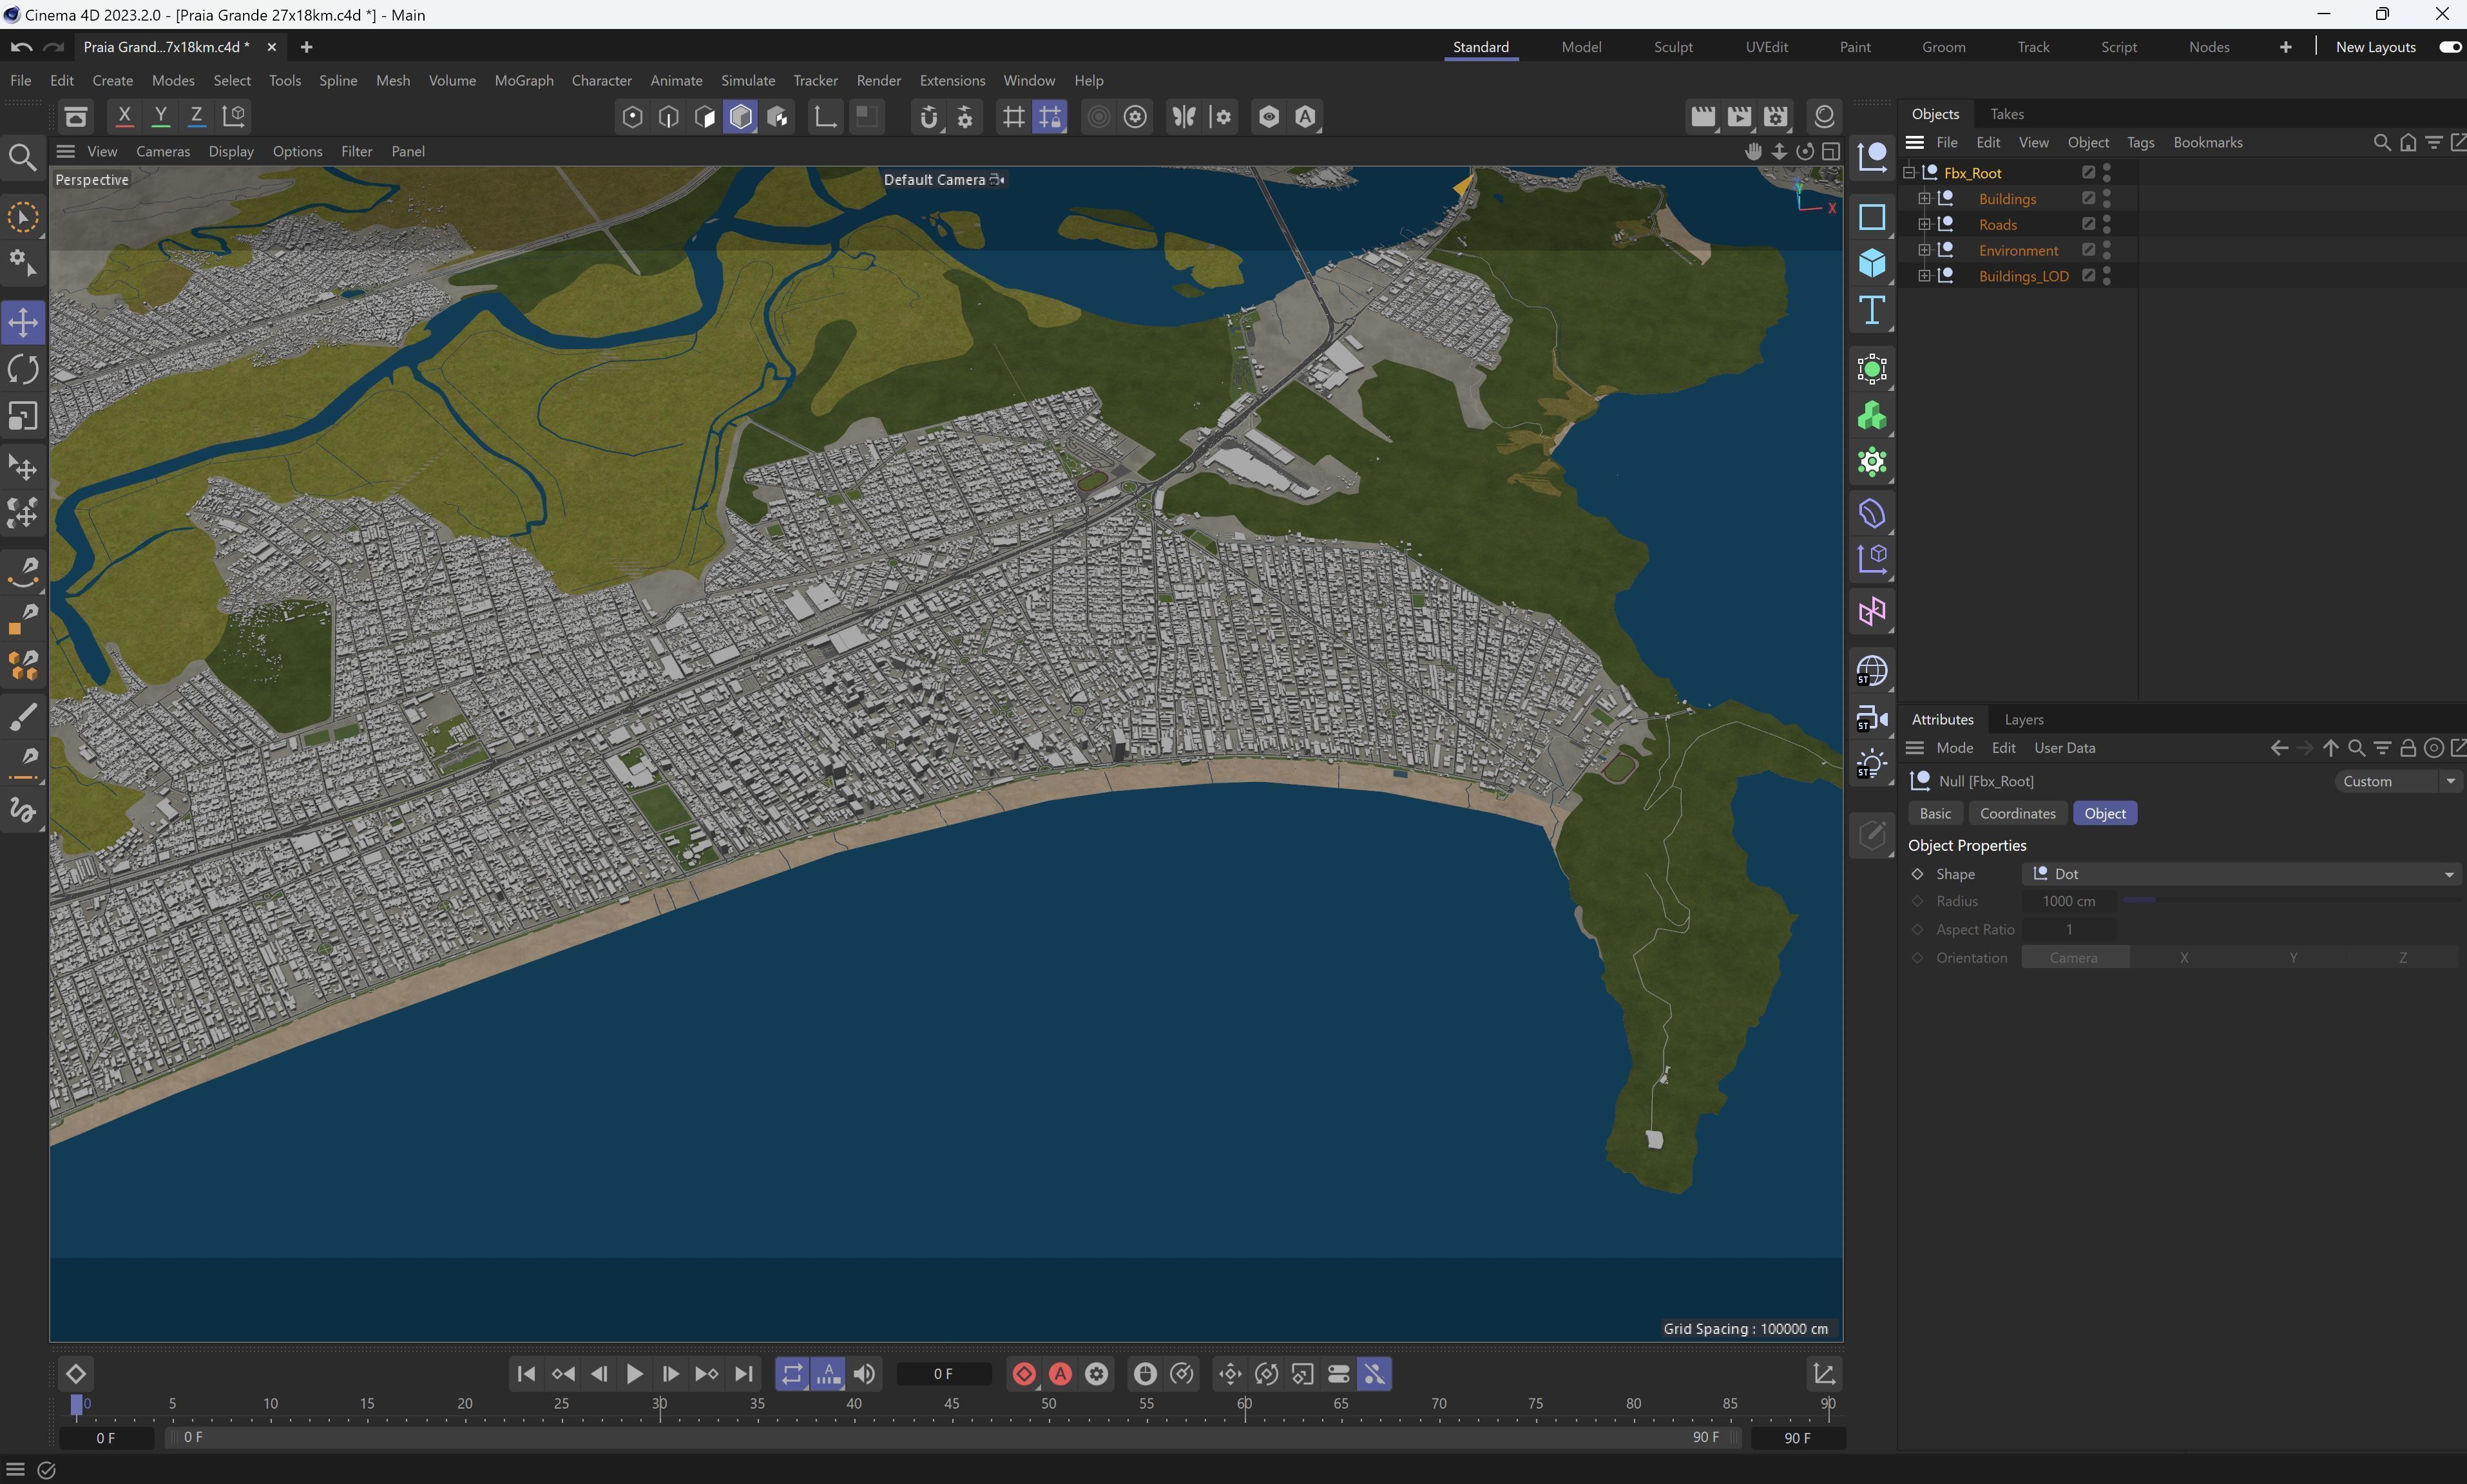Collapse the Fbx_Root hierarchy
This screenshot has height=1484, width=2467.
[1908, 173]
